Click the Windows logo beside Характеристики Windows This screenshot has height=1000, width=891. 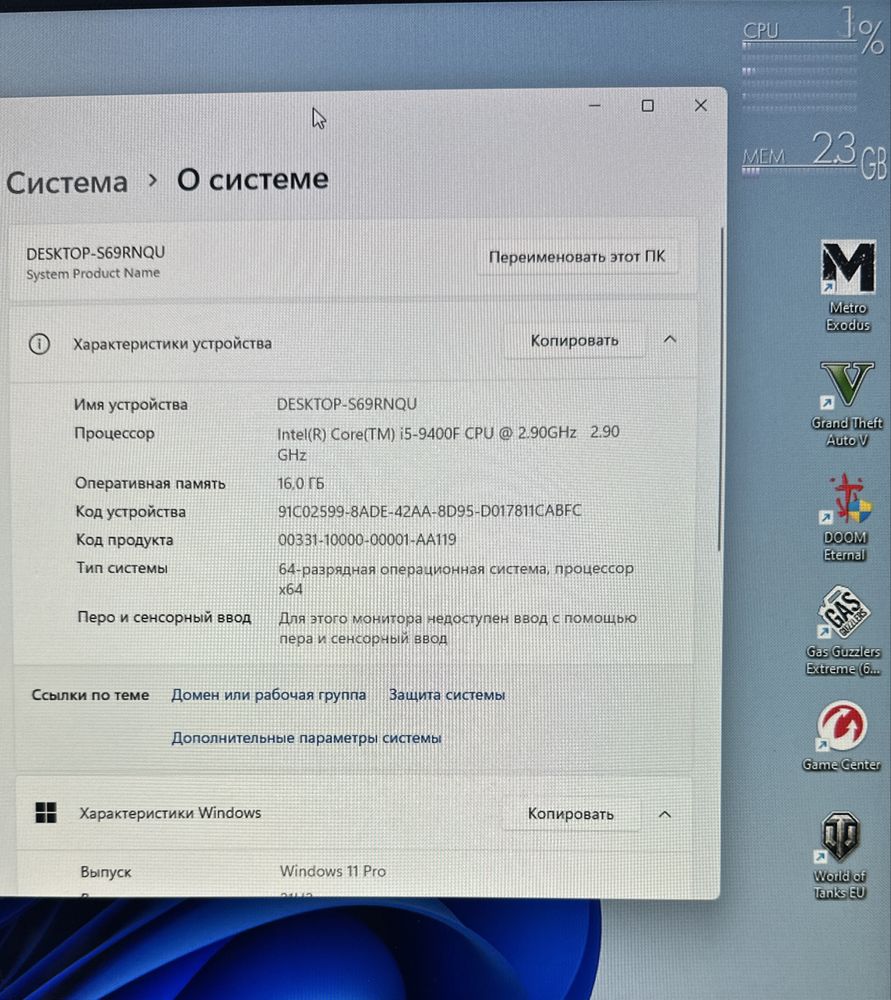pos(46,812)
